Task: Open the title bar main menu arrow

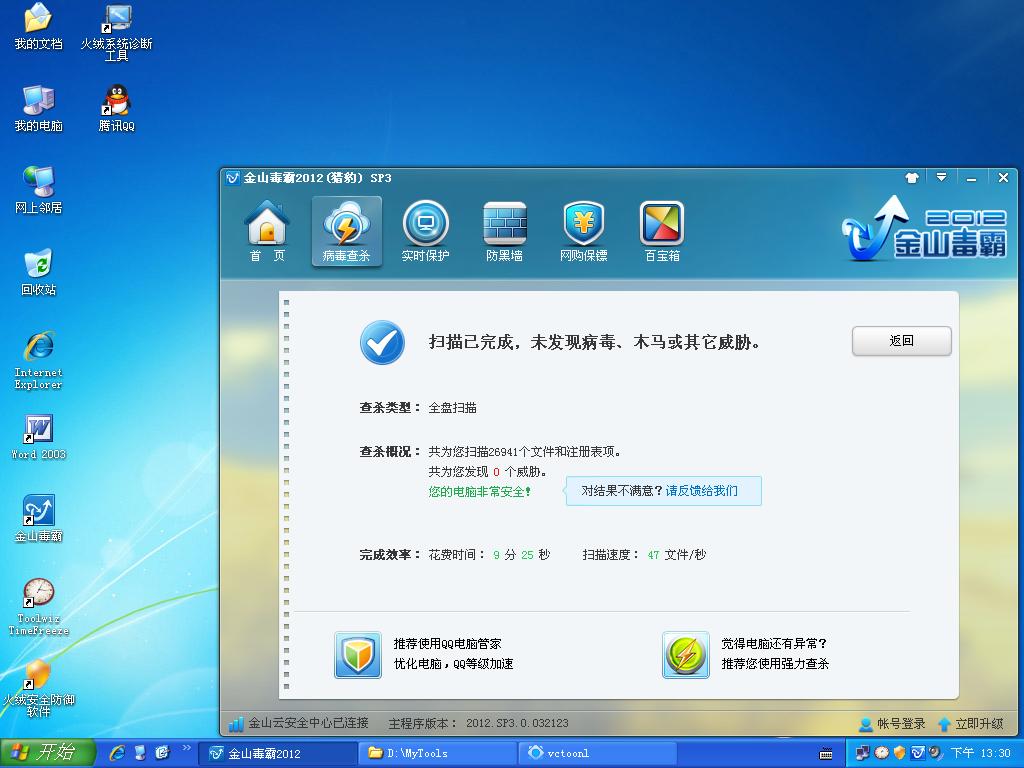Action: pos(941,178)
